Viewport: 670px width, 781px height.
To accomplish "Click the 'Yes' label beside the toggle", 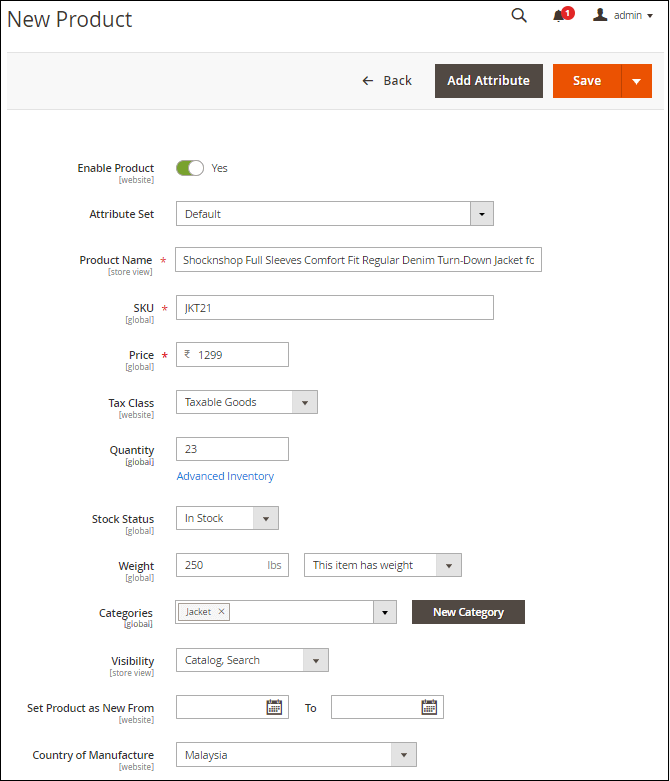I will pyautogui.click(x=219, y=168).
